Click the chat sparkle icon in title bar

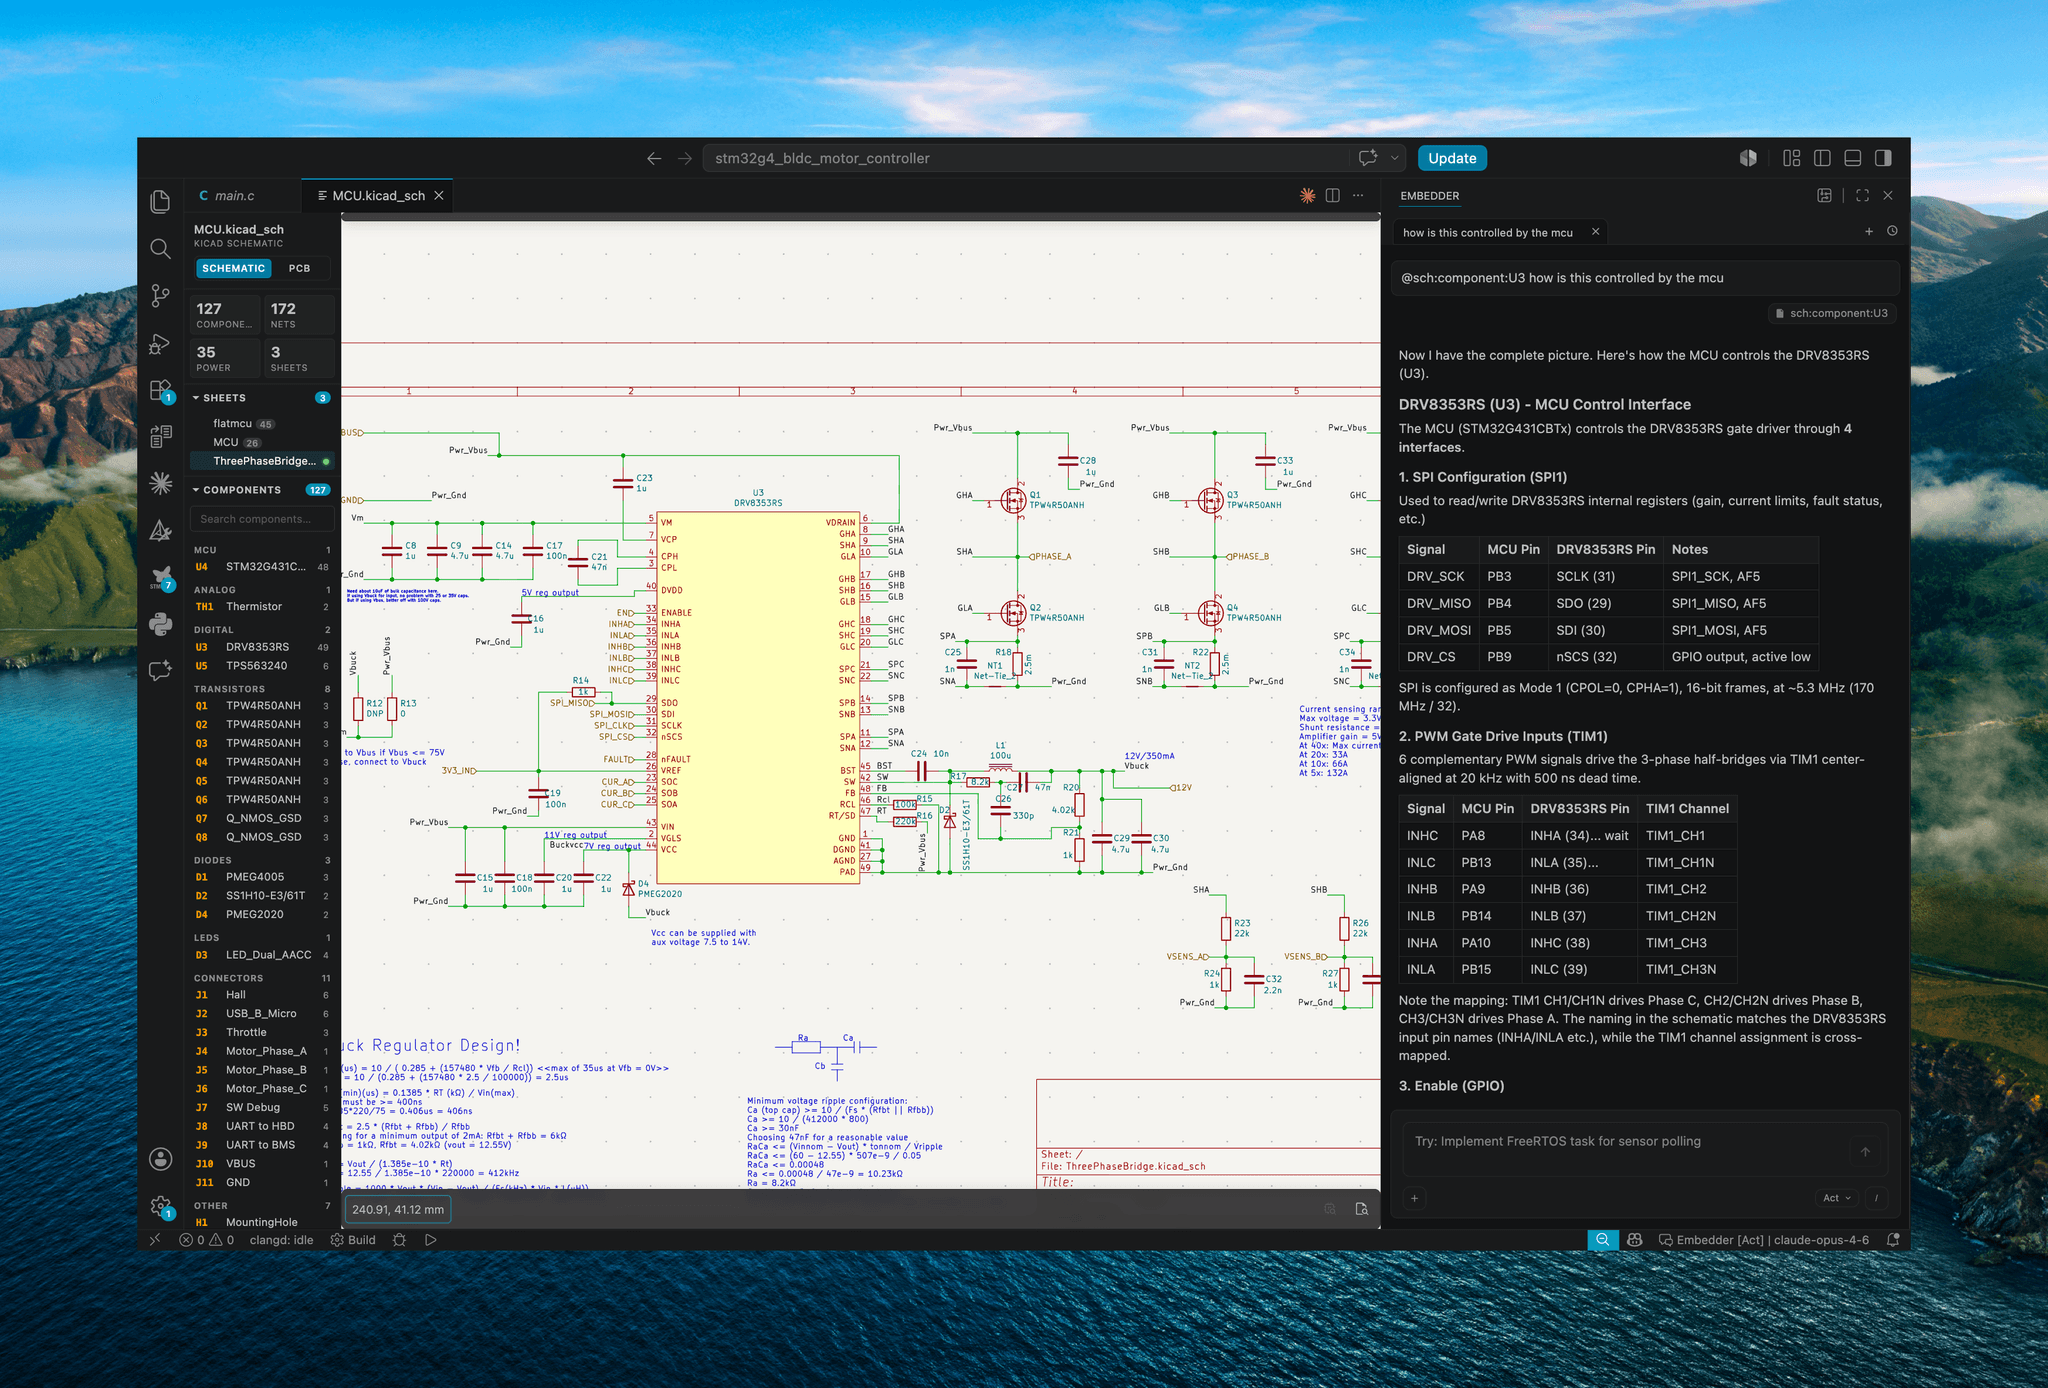1368,158
